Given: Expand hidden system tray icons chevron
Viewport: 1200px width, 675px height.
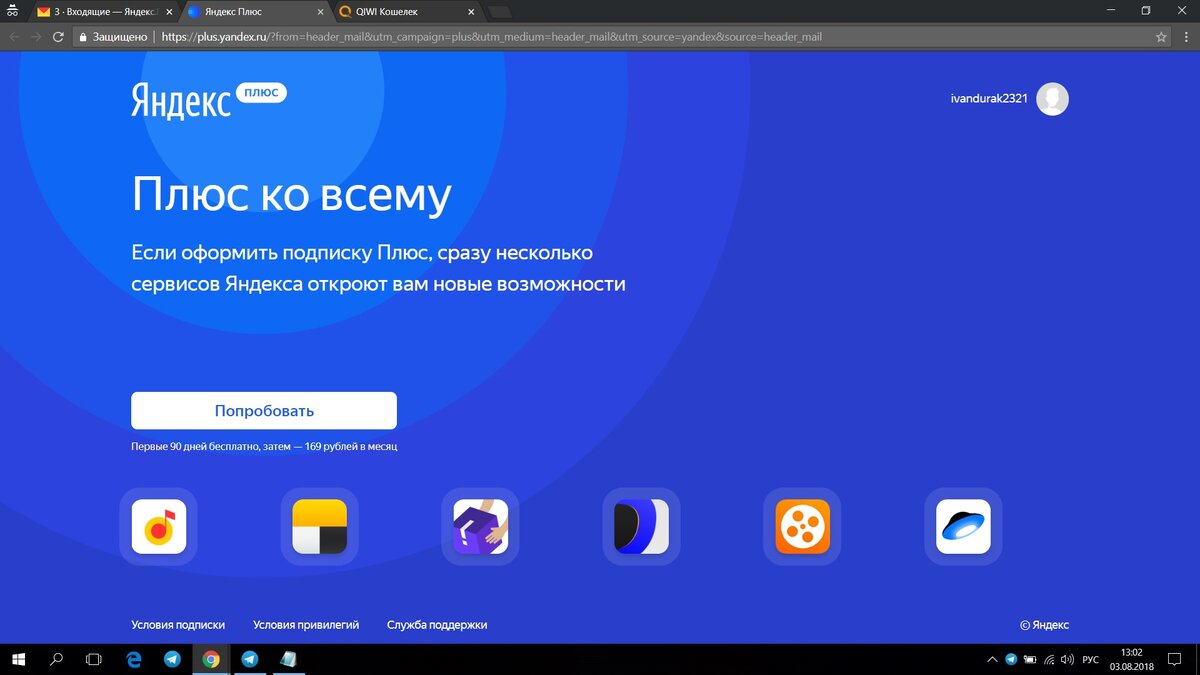Looking at the screenshot, I should click(x=992, y=660).
